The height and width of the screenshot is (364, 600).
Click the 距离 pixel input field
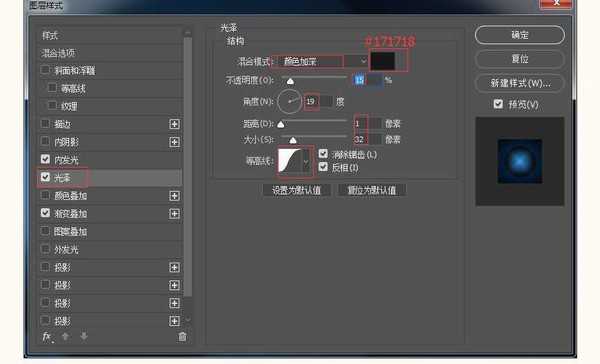tap(367, 124)
